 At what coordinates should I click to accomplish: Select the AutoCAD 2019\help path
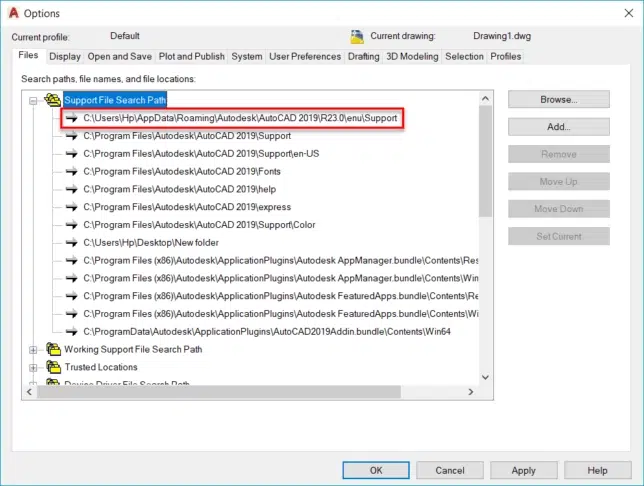click(179, 189)
